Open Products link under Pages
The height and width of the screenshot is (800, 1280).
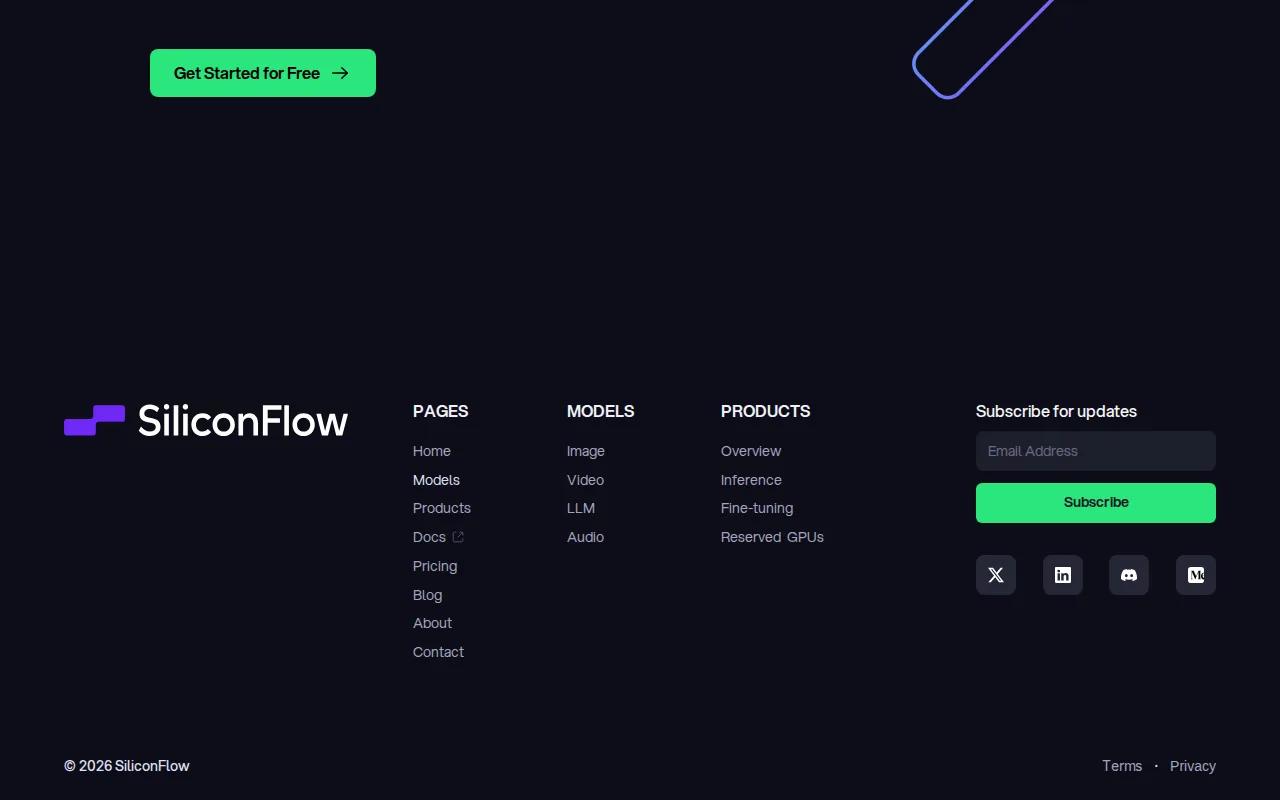(442, 508)
